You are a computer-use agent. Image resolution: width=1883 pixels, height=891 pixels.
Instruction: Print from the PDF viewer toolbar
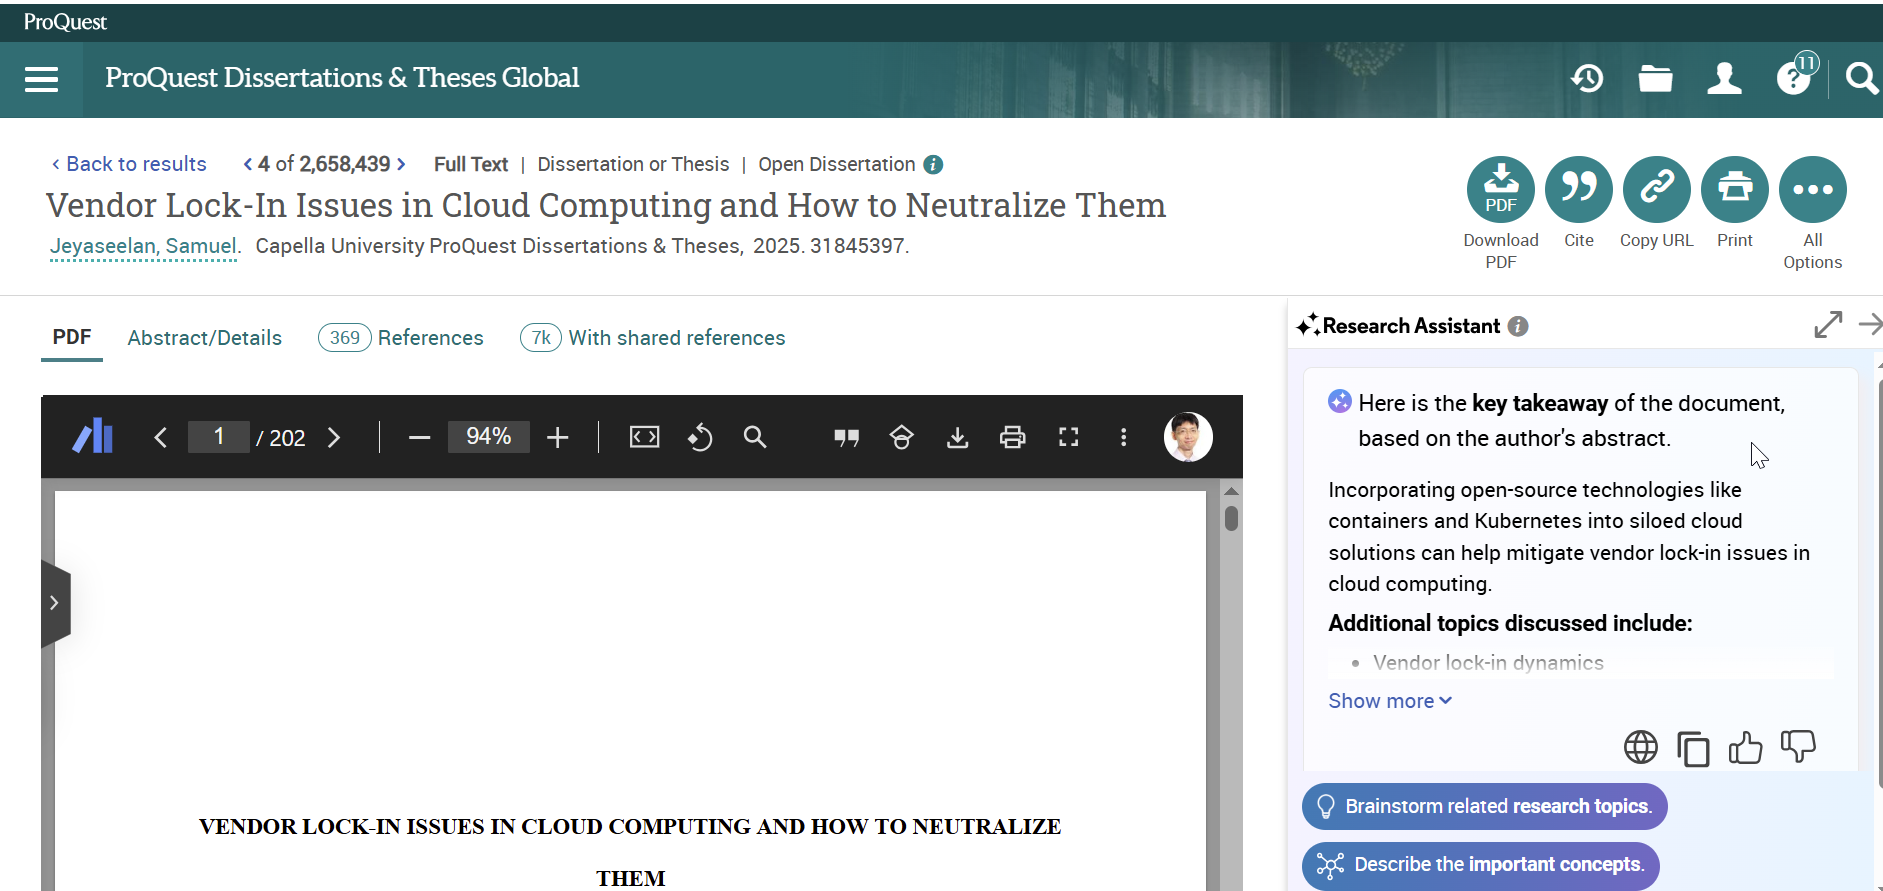(1012, 437)
